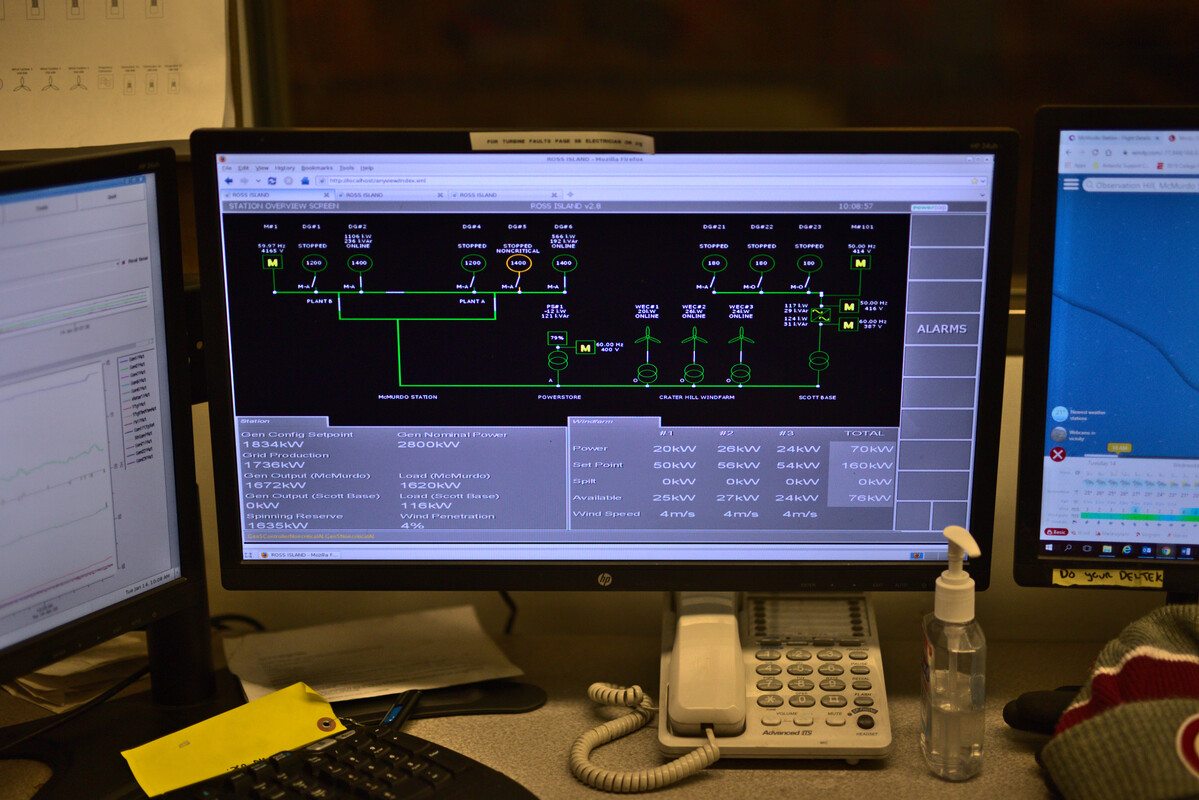Click the Gen Nominal Power 2800kW value
Viewport: 1199px width, 800px height.
[428, 444]
